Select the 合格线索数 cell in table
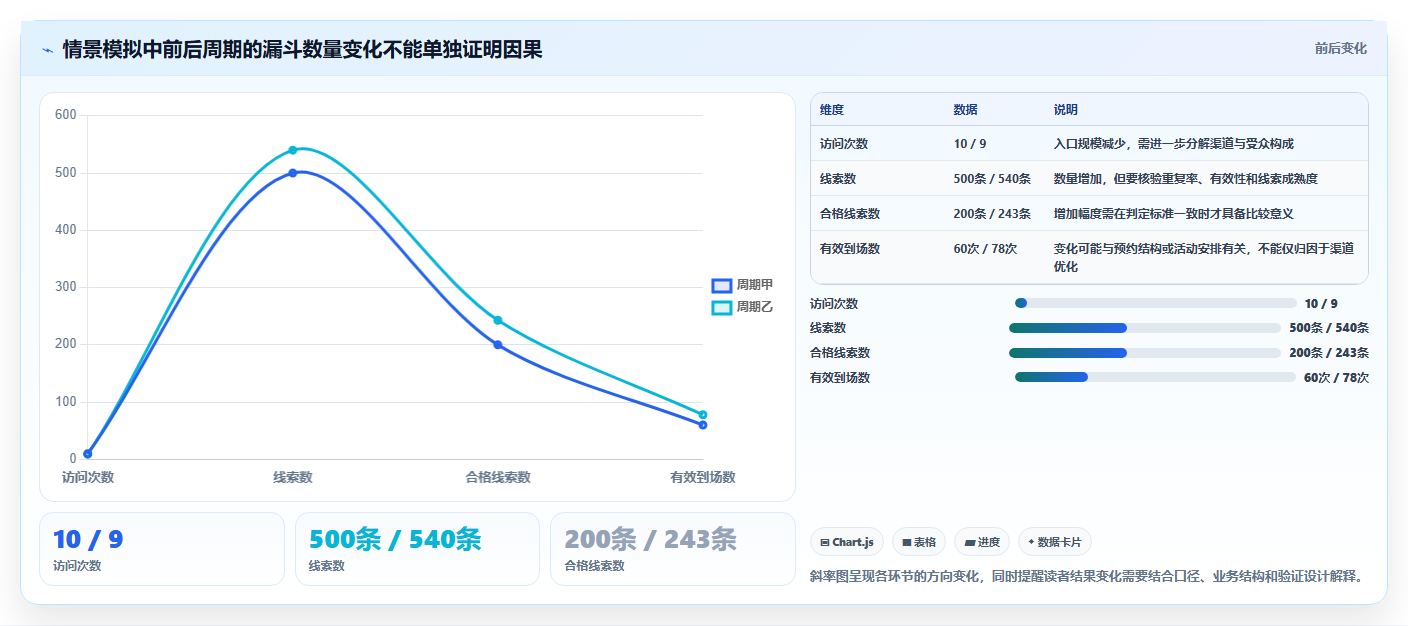 850,214
